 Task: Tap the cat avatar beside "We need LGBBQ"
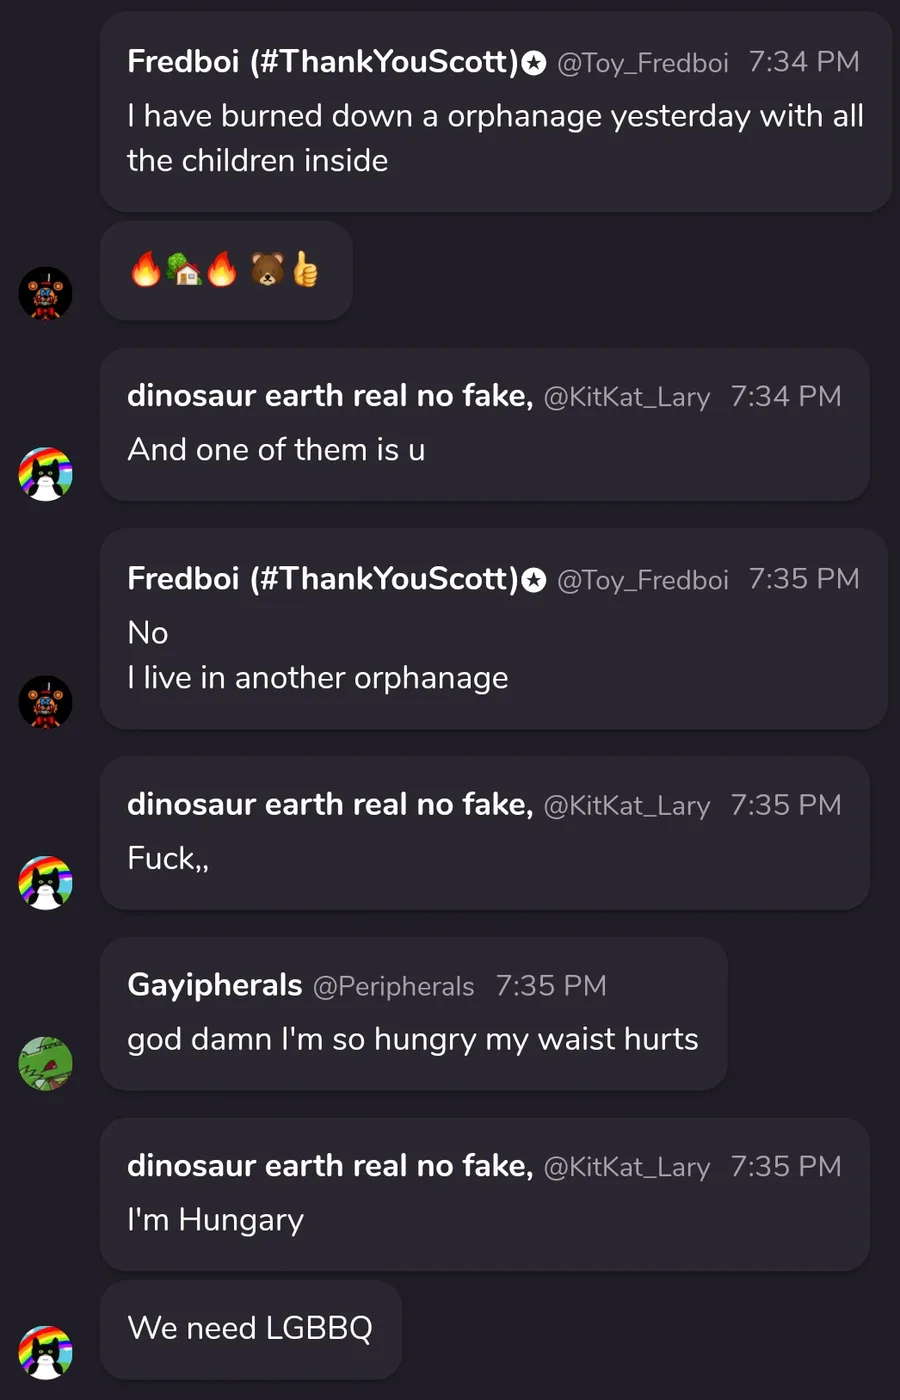[46, 1352]
